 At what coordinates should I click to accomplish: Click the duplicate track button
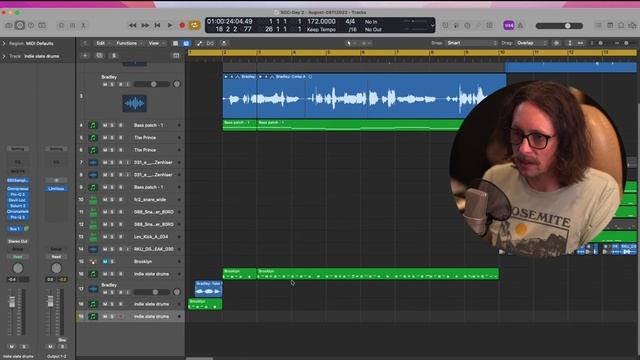pos(99,56)
